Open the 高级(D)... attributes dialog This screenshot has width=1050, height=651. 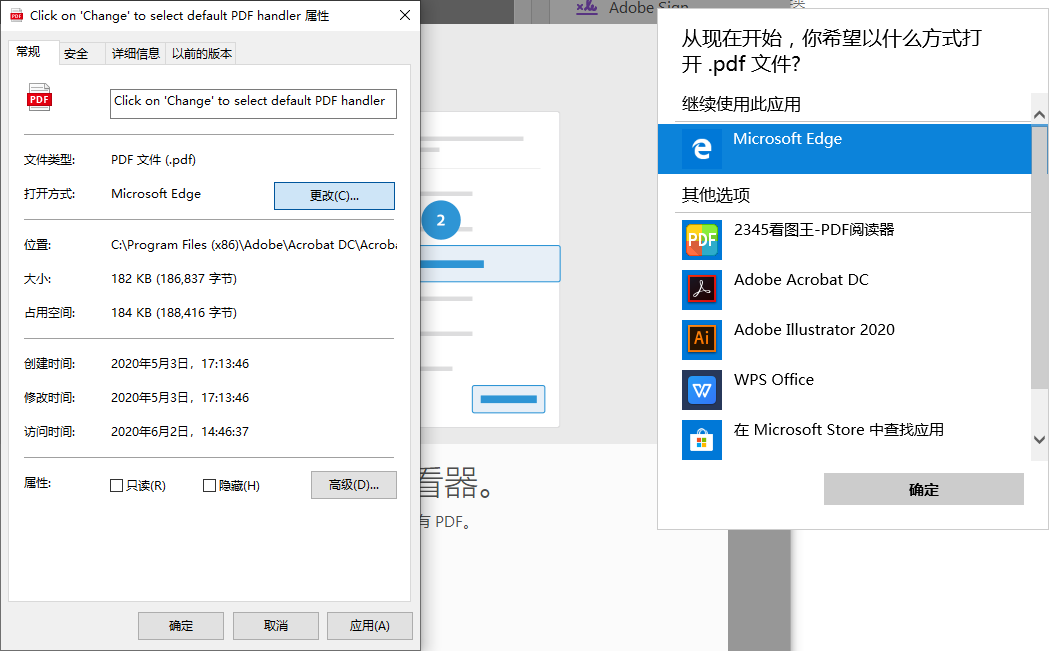pyautogui.click(x=354, y=485)
